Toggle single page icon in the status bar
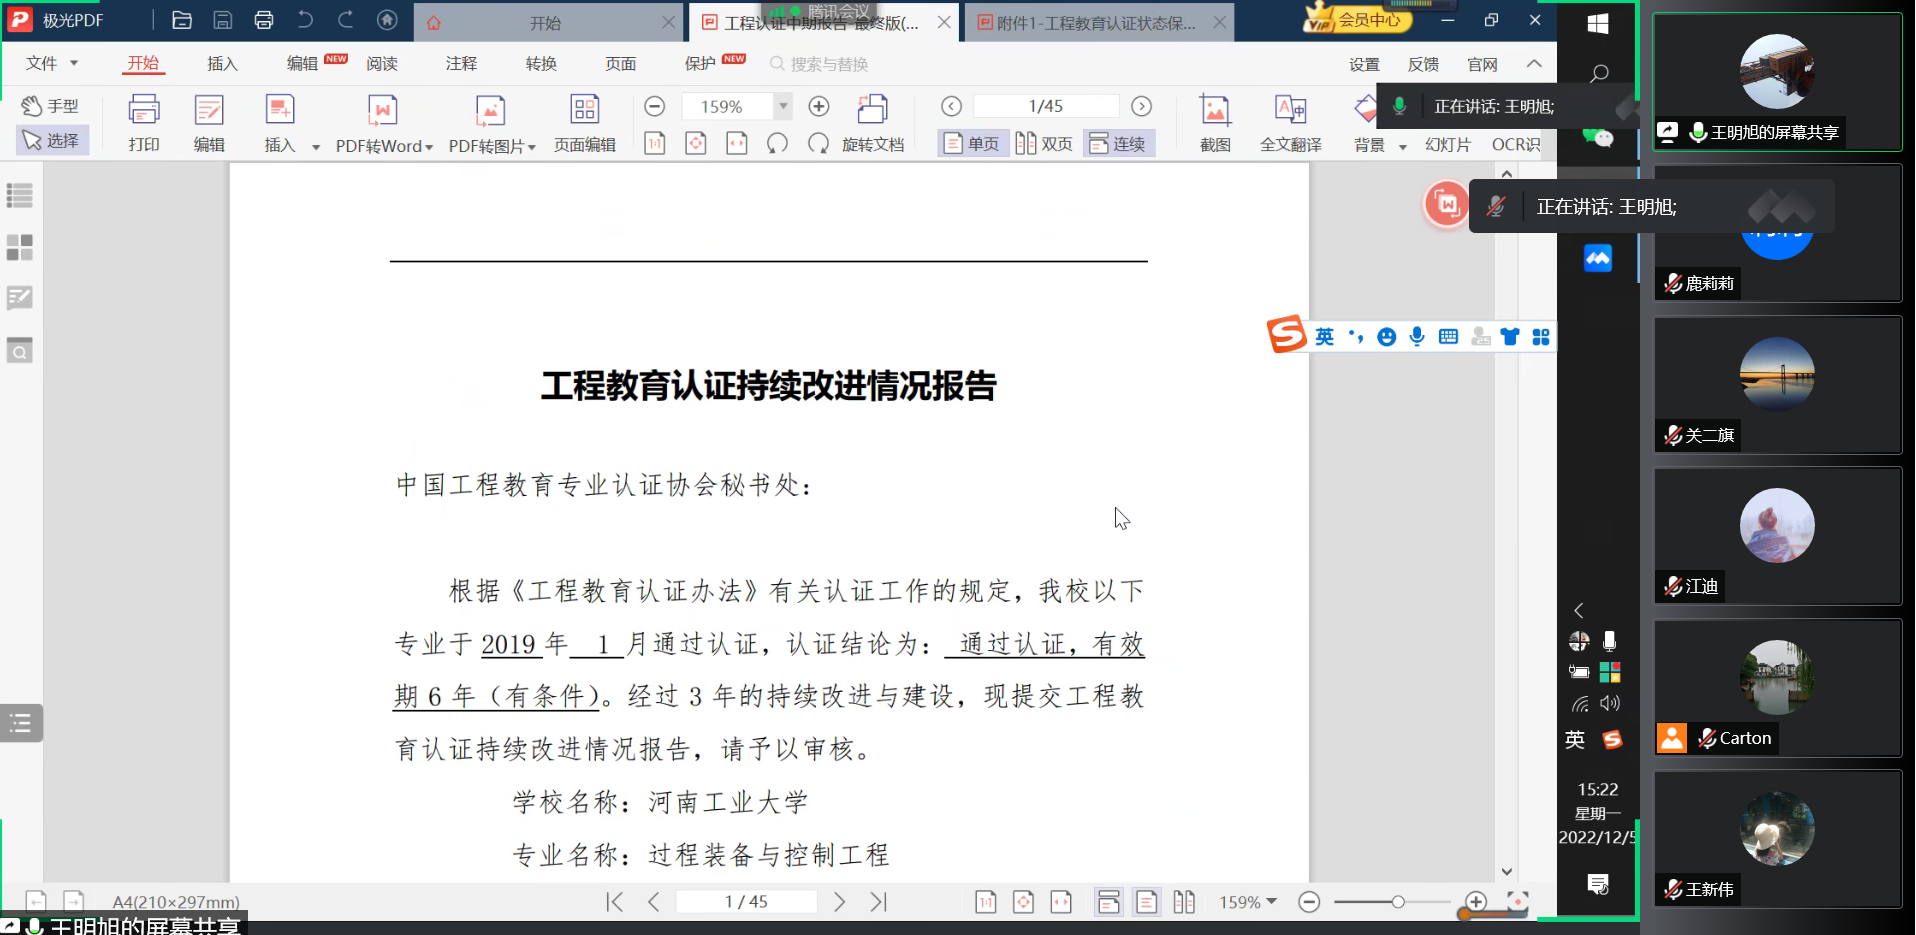Screen dimensions: 1916x935 coord(1147,902)
